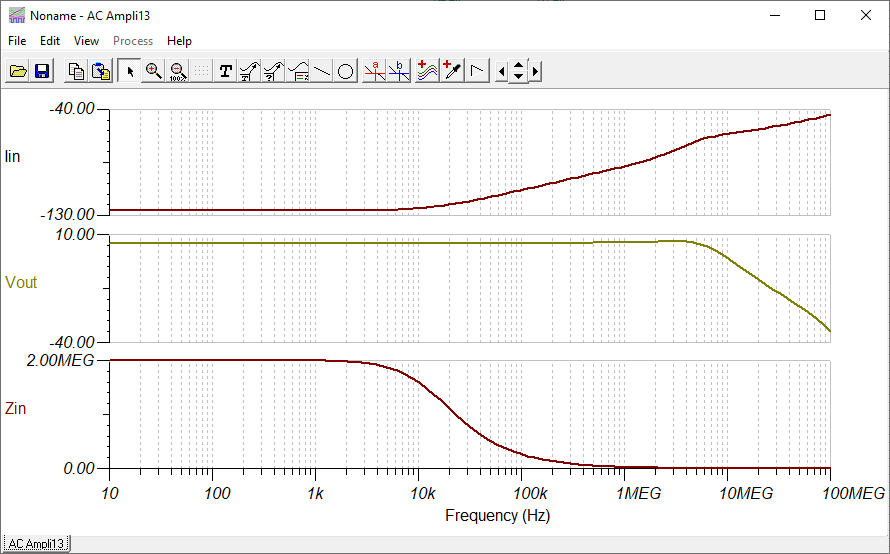Open the Help menu
This screenshot has width=890, height=554.
179,41
